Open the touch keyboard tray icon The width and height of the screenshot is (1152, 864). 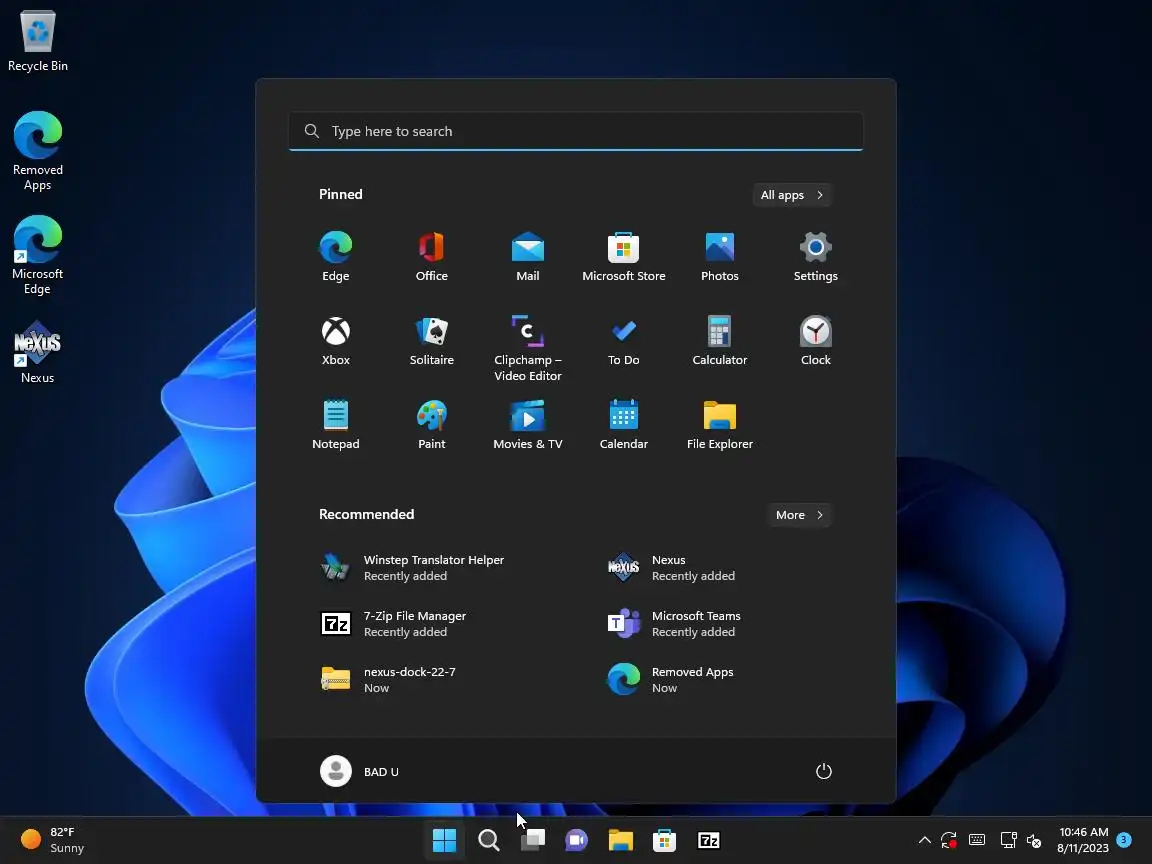point(977,840)
